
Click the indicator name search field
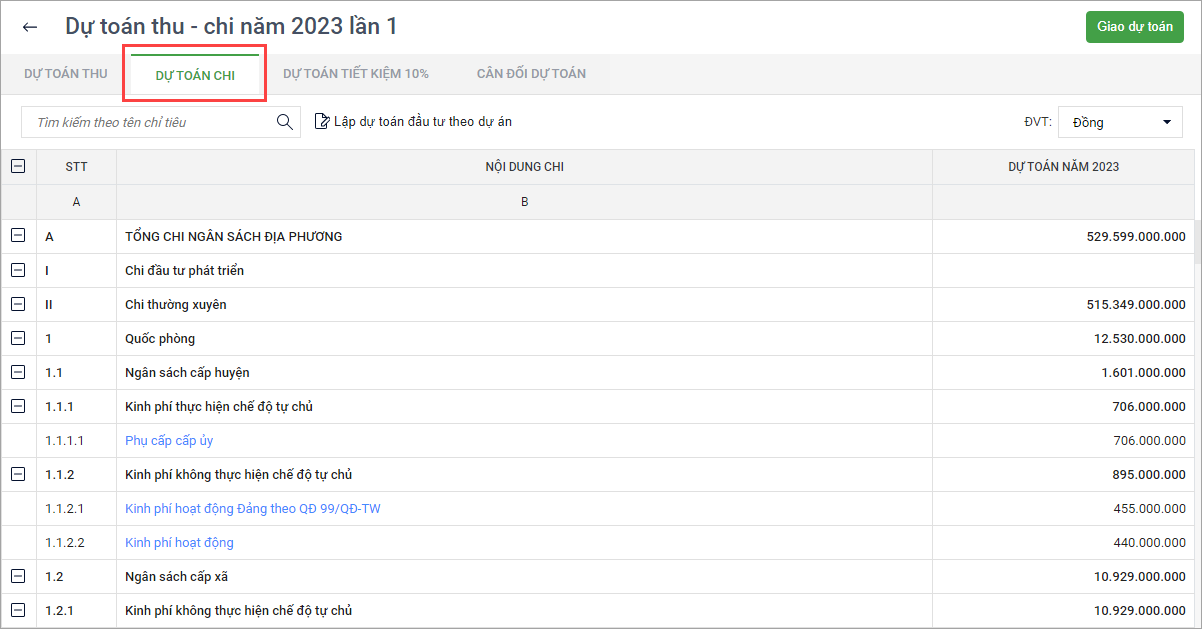pyautogui.click(x=150, y=122)
